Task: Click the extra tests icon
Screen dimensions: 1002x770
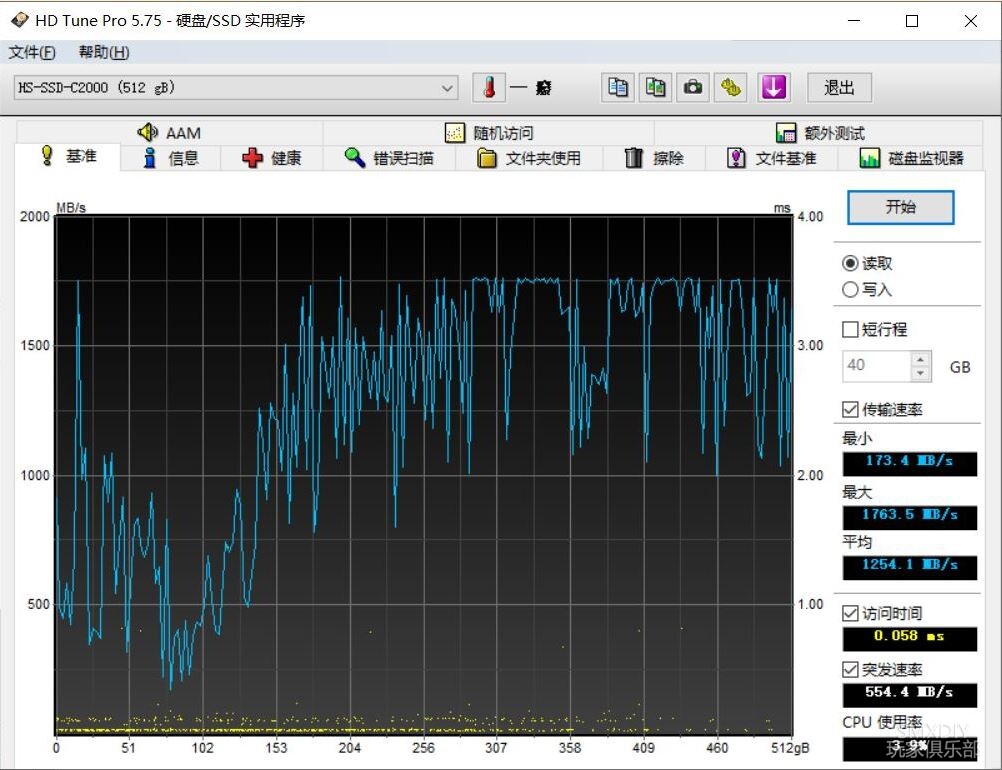Action: (x=785, y=133)
